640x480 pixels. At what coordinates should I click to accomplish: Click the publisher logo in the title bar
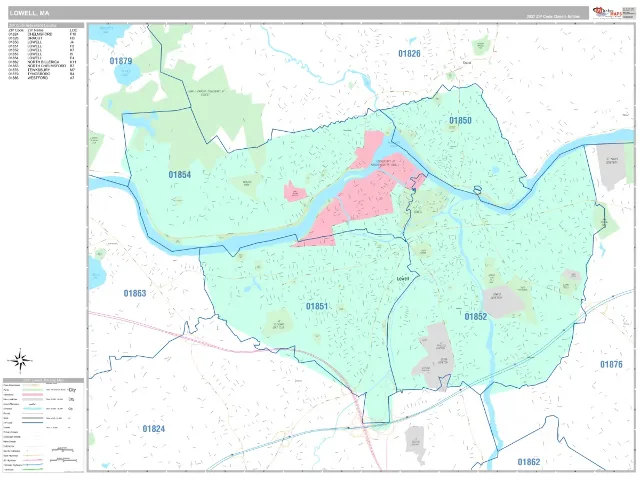[x=607, y=13]
